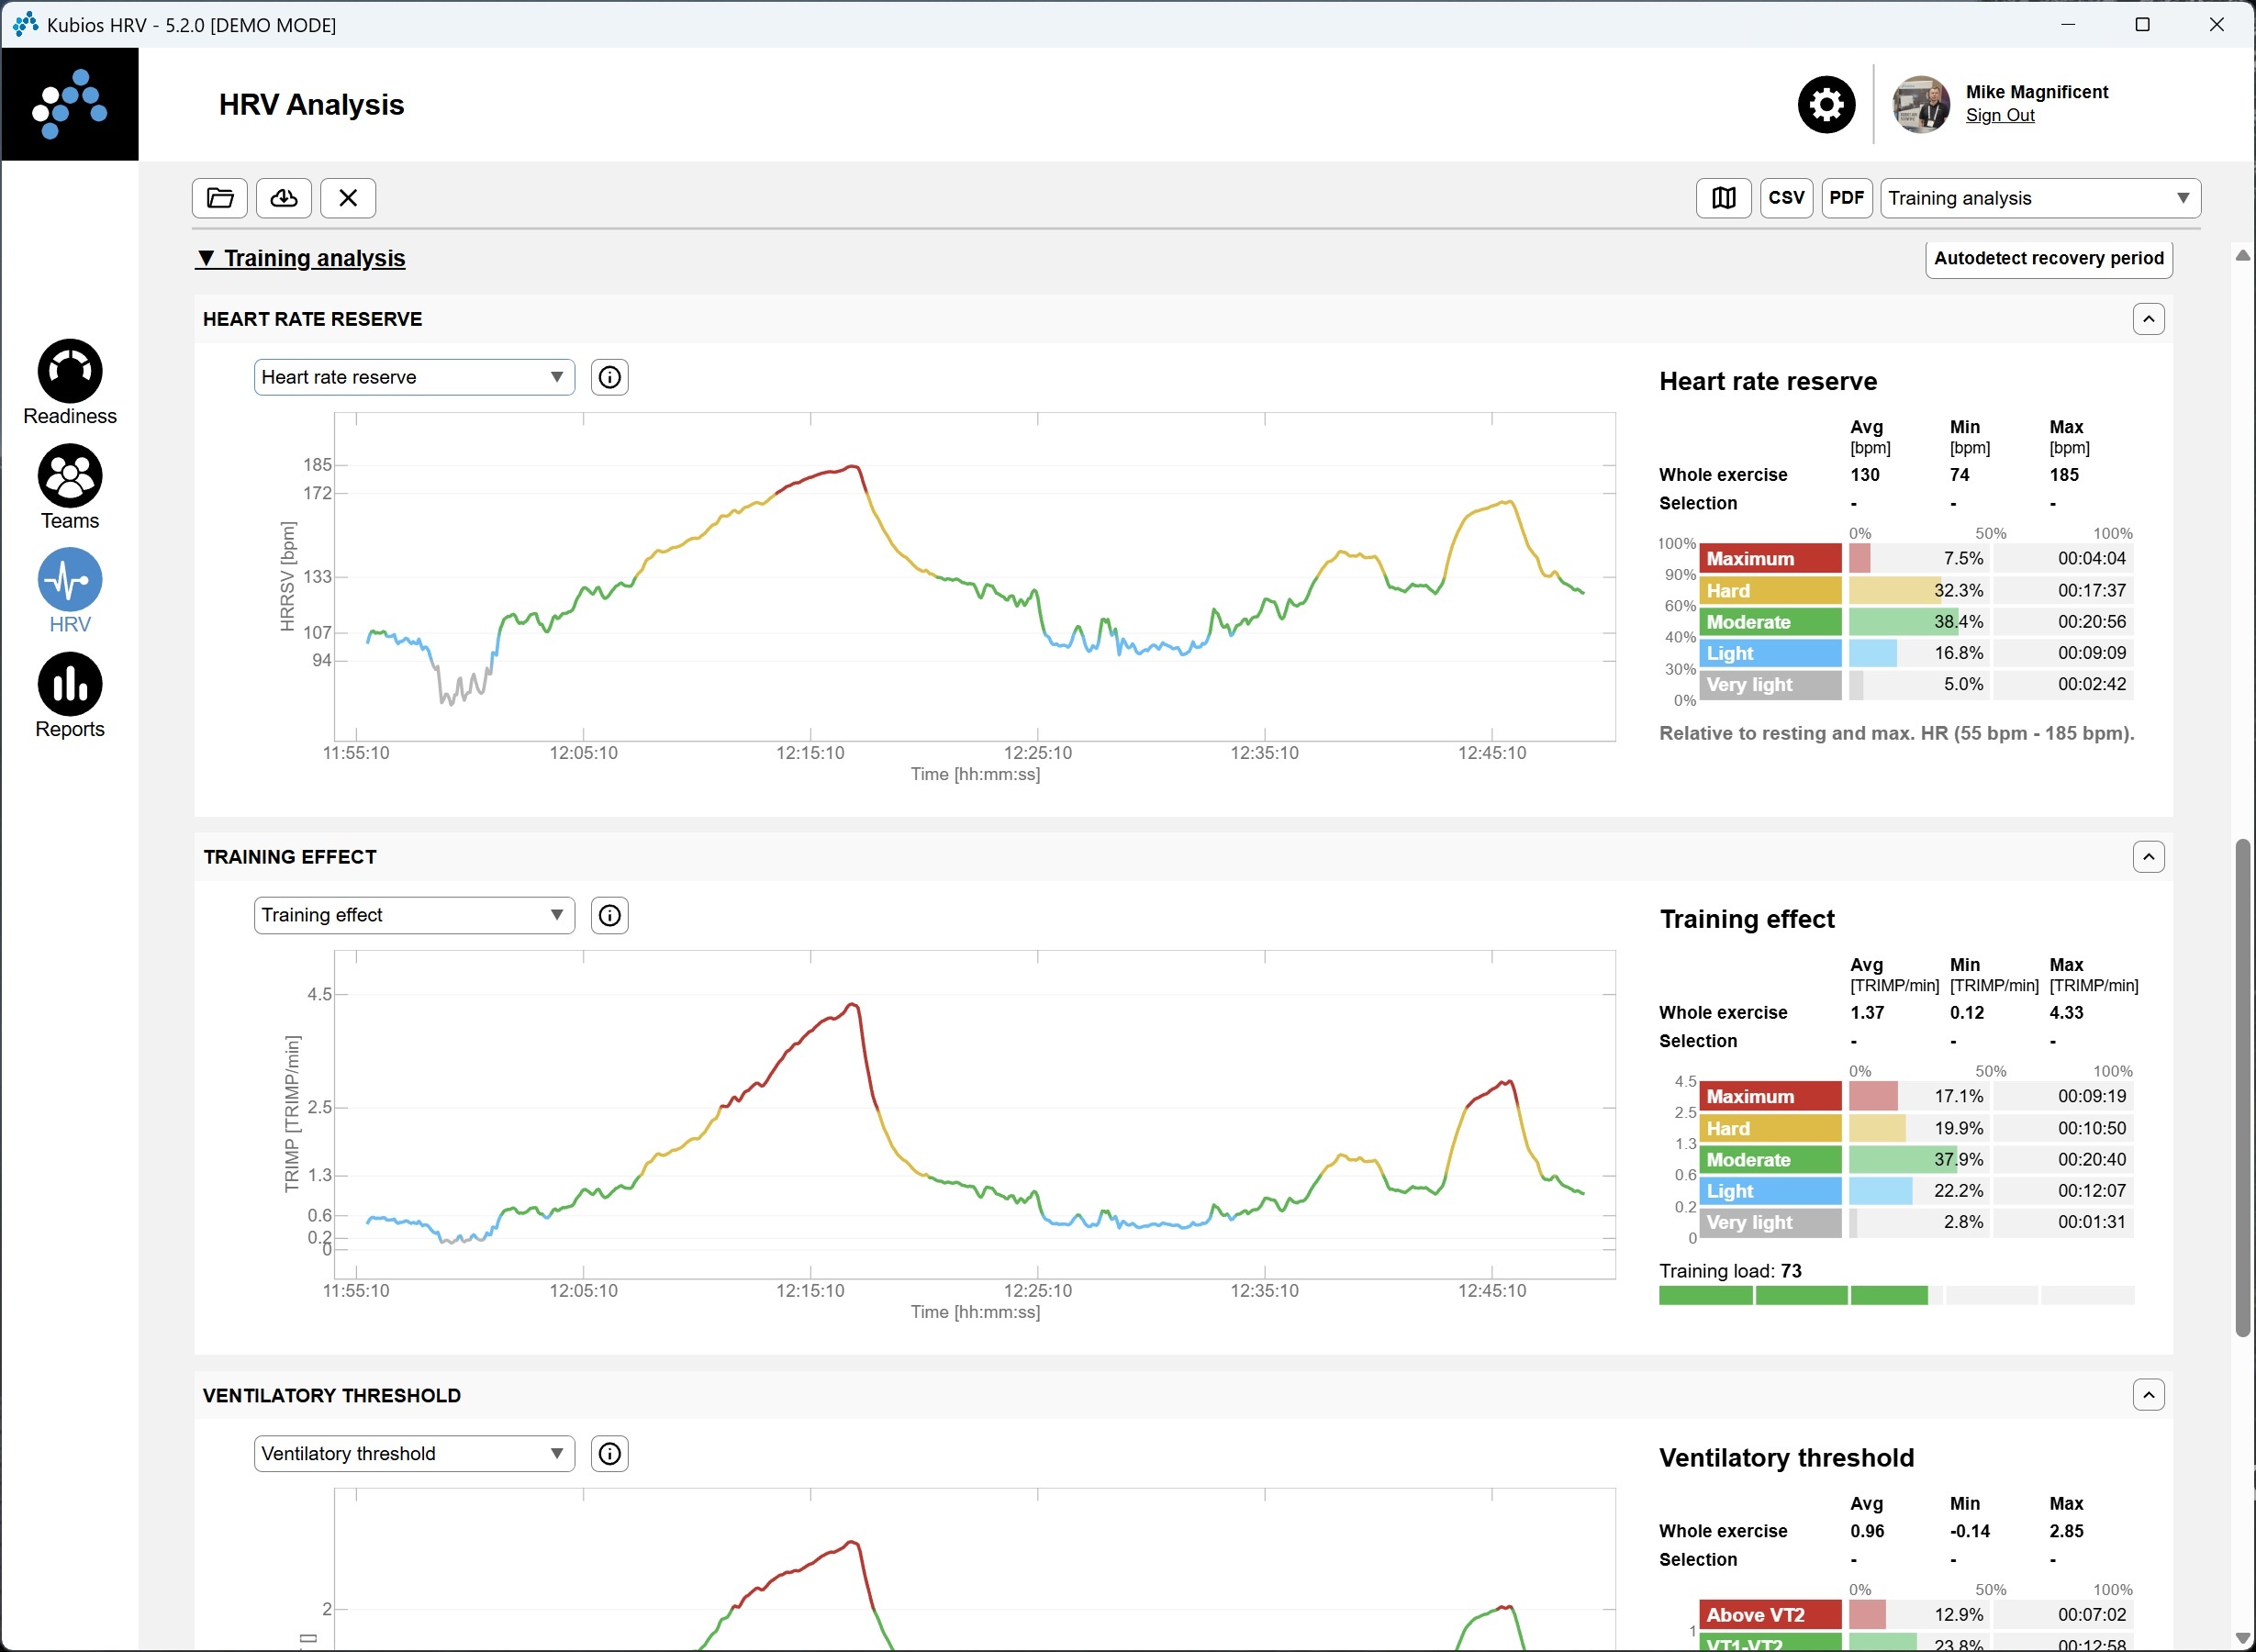Viewport: 2256px width, 1652px height.
Task: Maximize the Kubios HRV window
Action: pyautogui.click(x=2142, y=24)
